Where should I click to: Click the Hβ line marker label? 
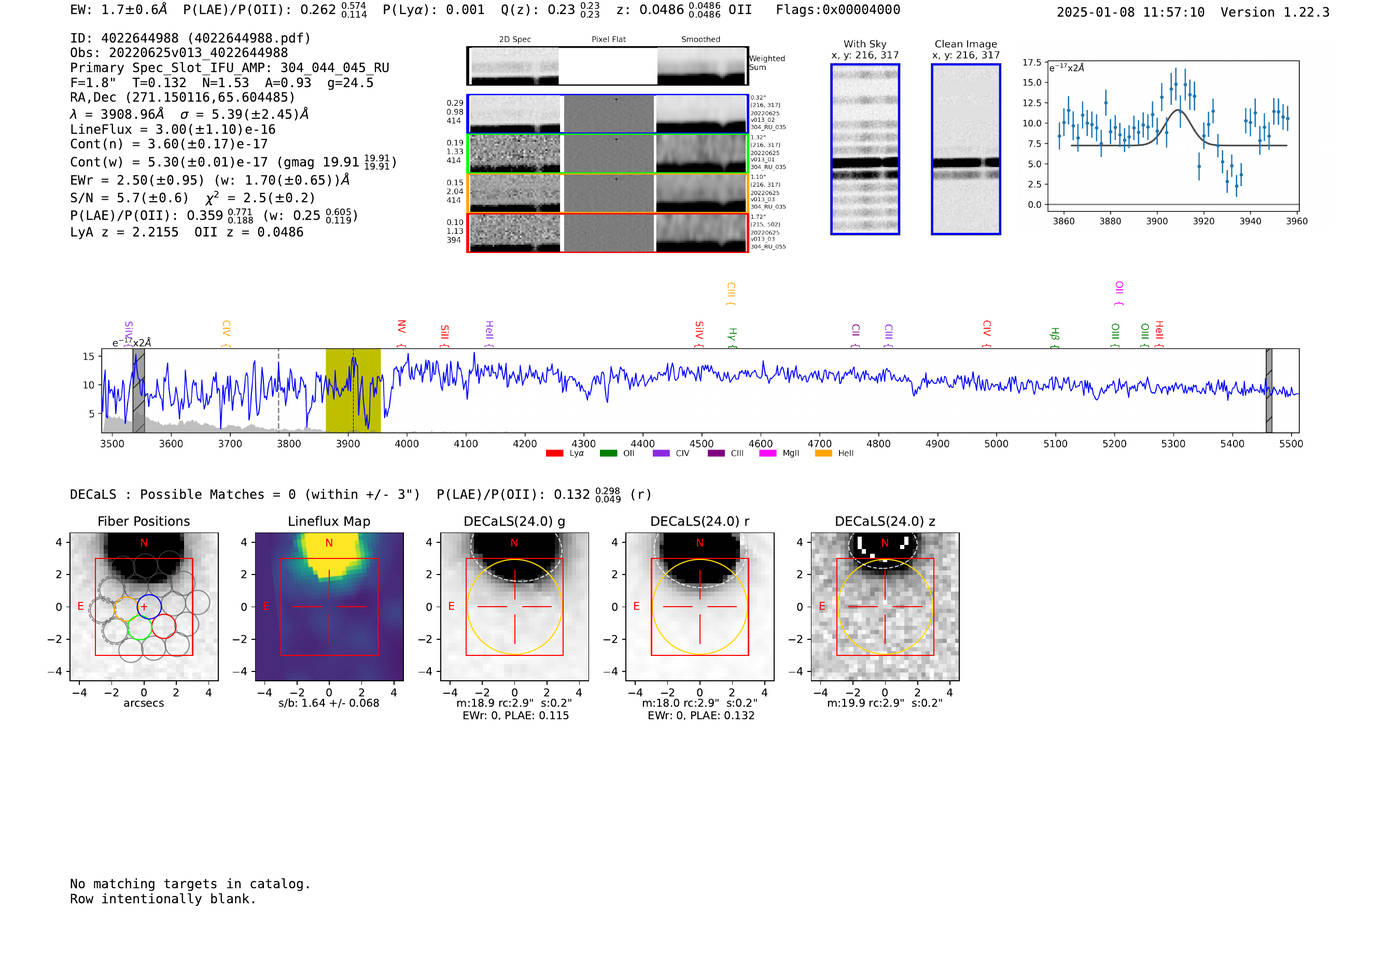pos(1054,336)
